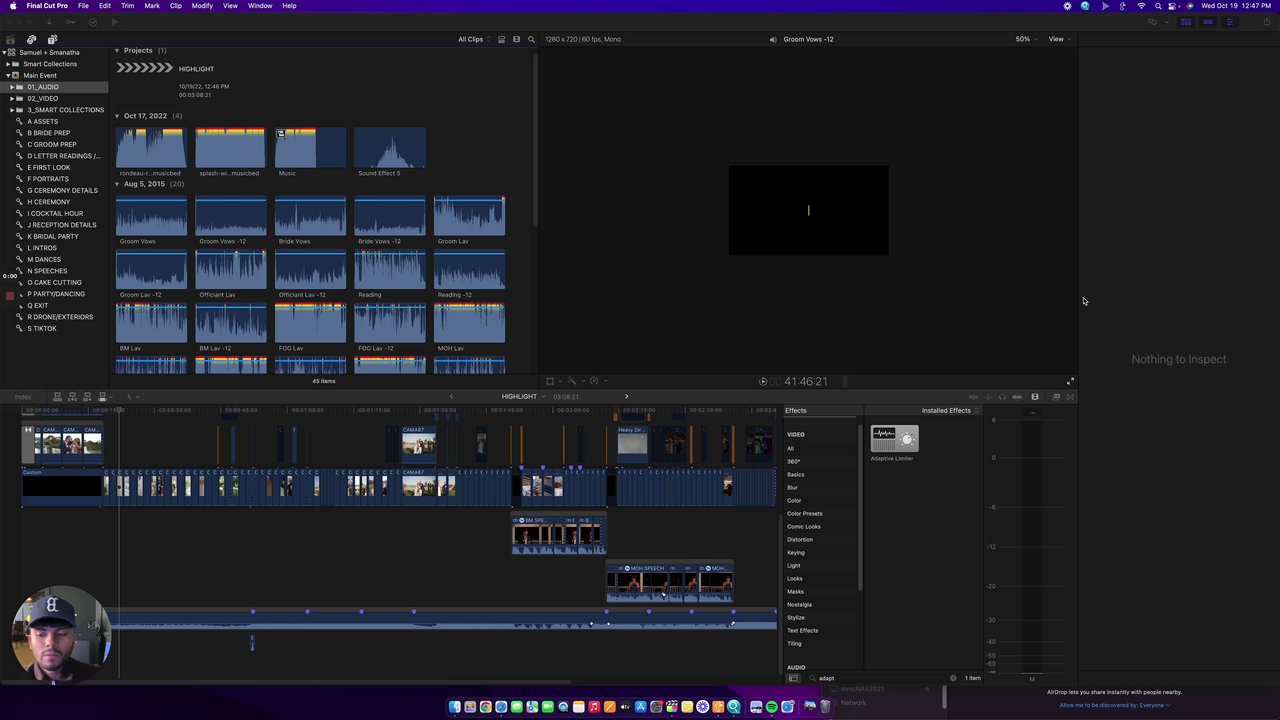1280x720 pixels.
Task: Enter full screen viewer mode
Action: pos(1070,381)
